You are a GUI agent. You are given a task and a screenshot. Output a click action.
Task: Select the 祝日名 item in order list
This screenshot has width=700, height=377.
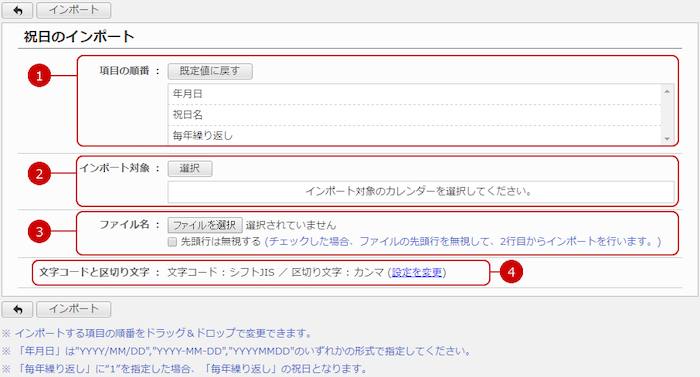(415, 115)
